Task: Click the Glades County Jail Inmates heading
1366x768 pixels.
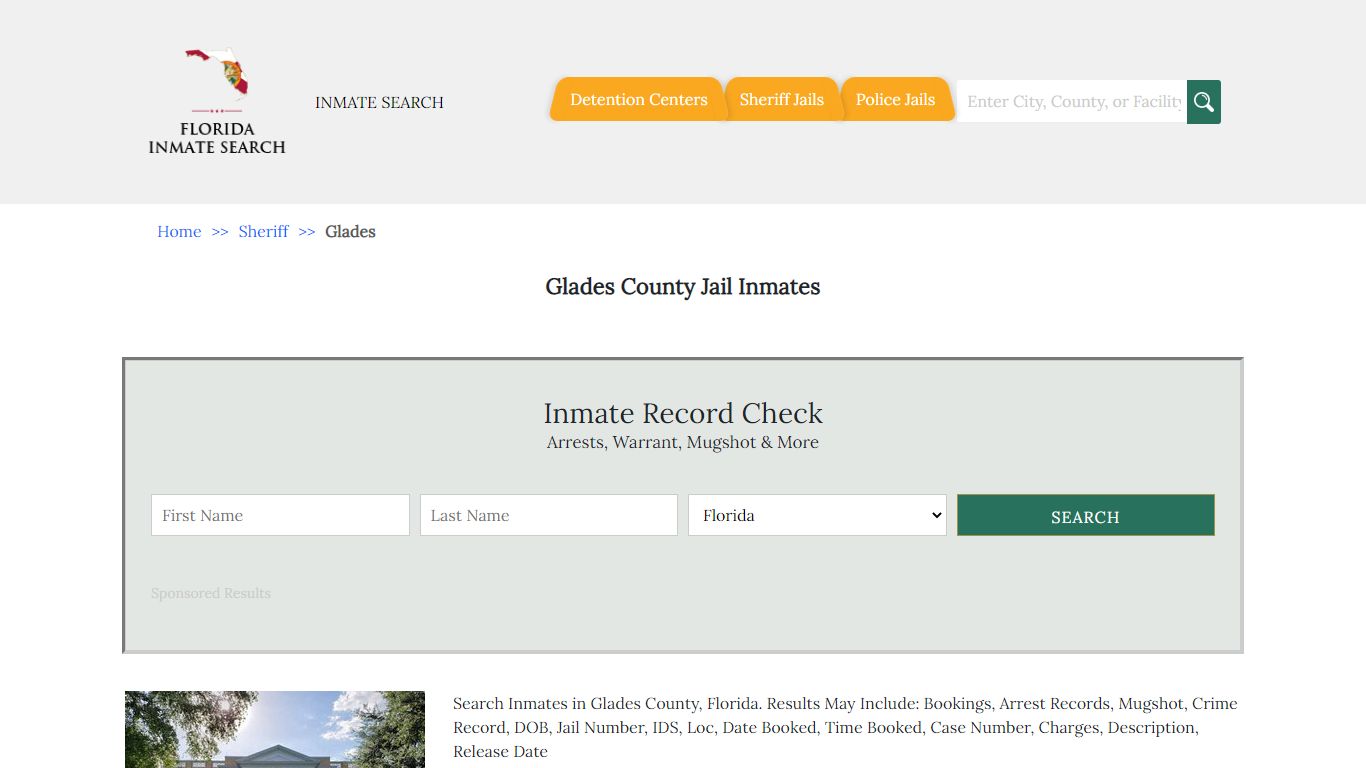Action: [x=683, y=287]
